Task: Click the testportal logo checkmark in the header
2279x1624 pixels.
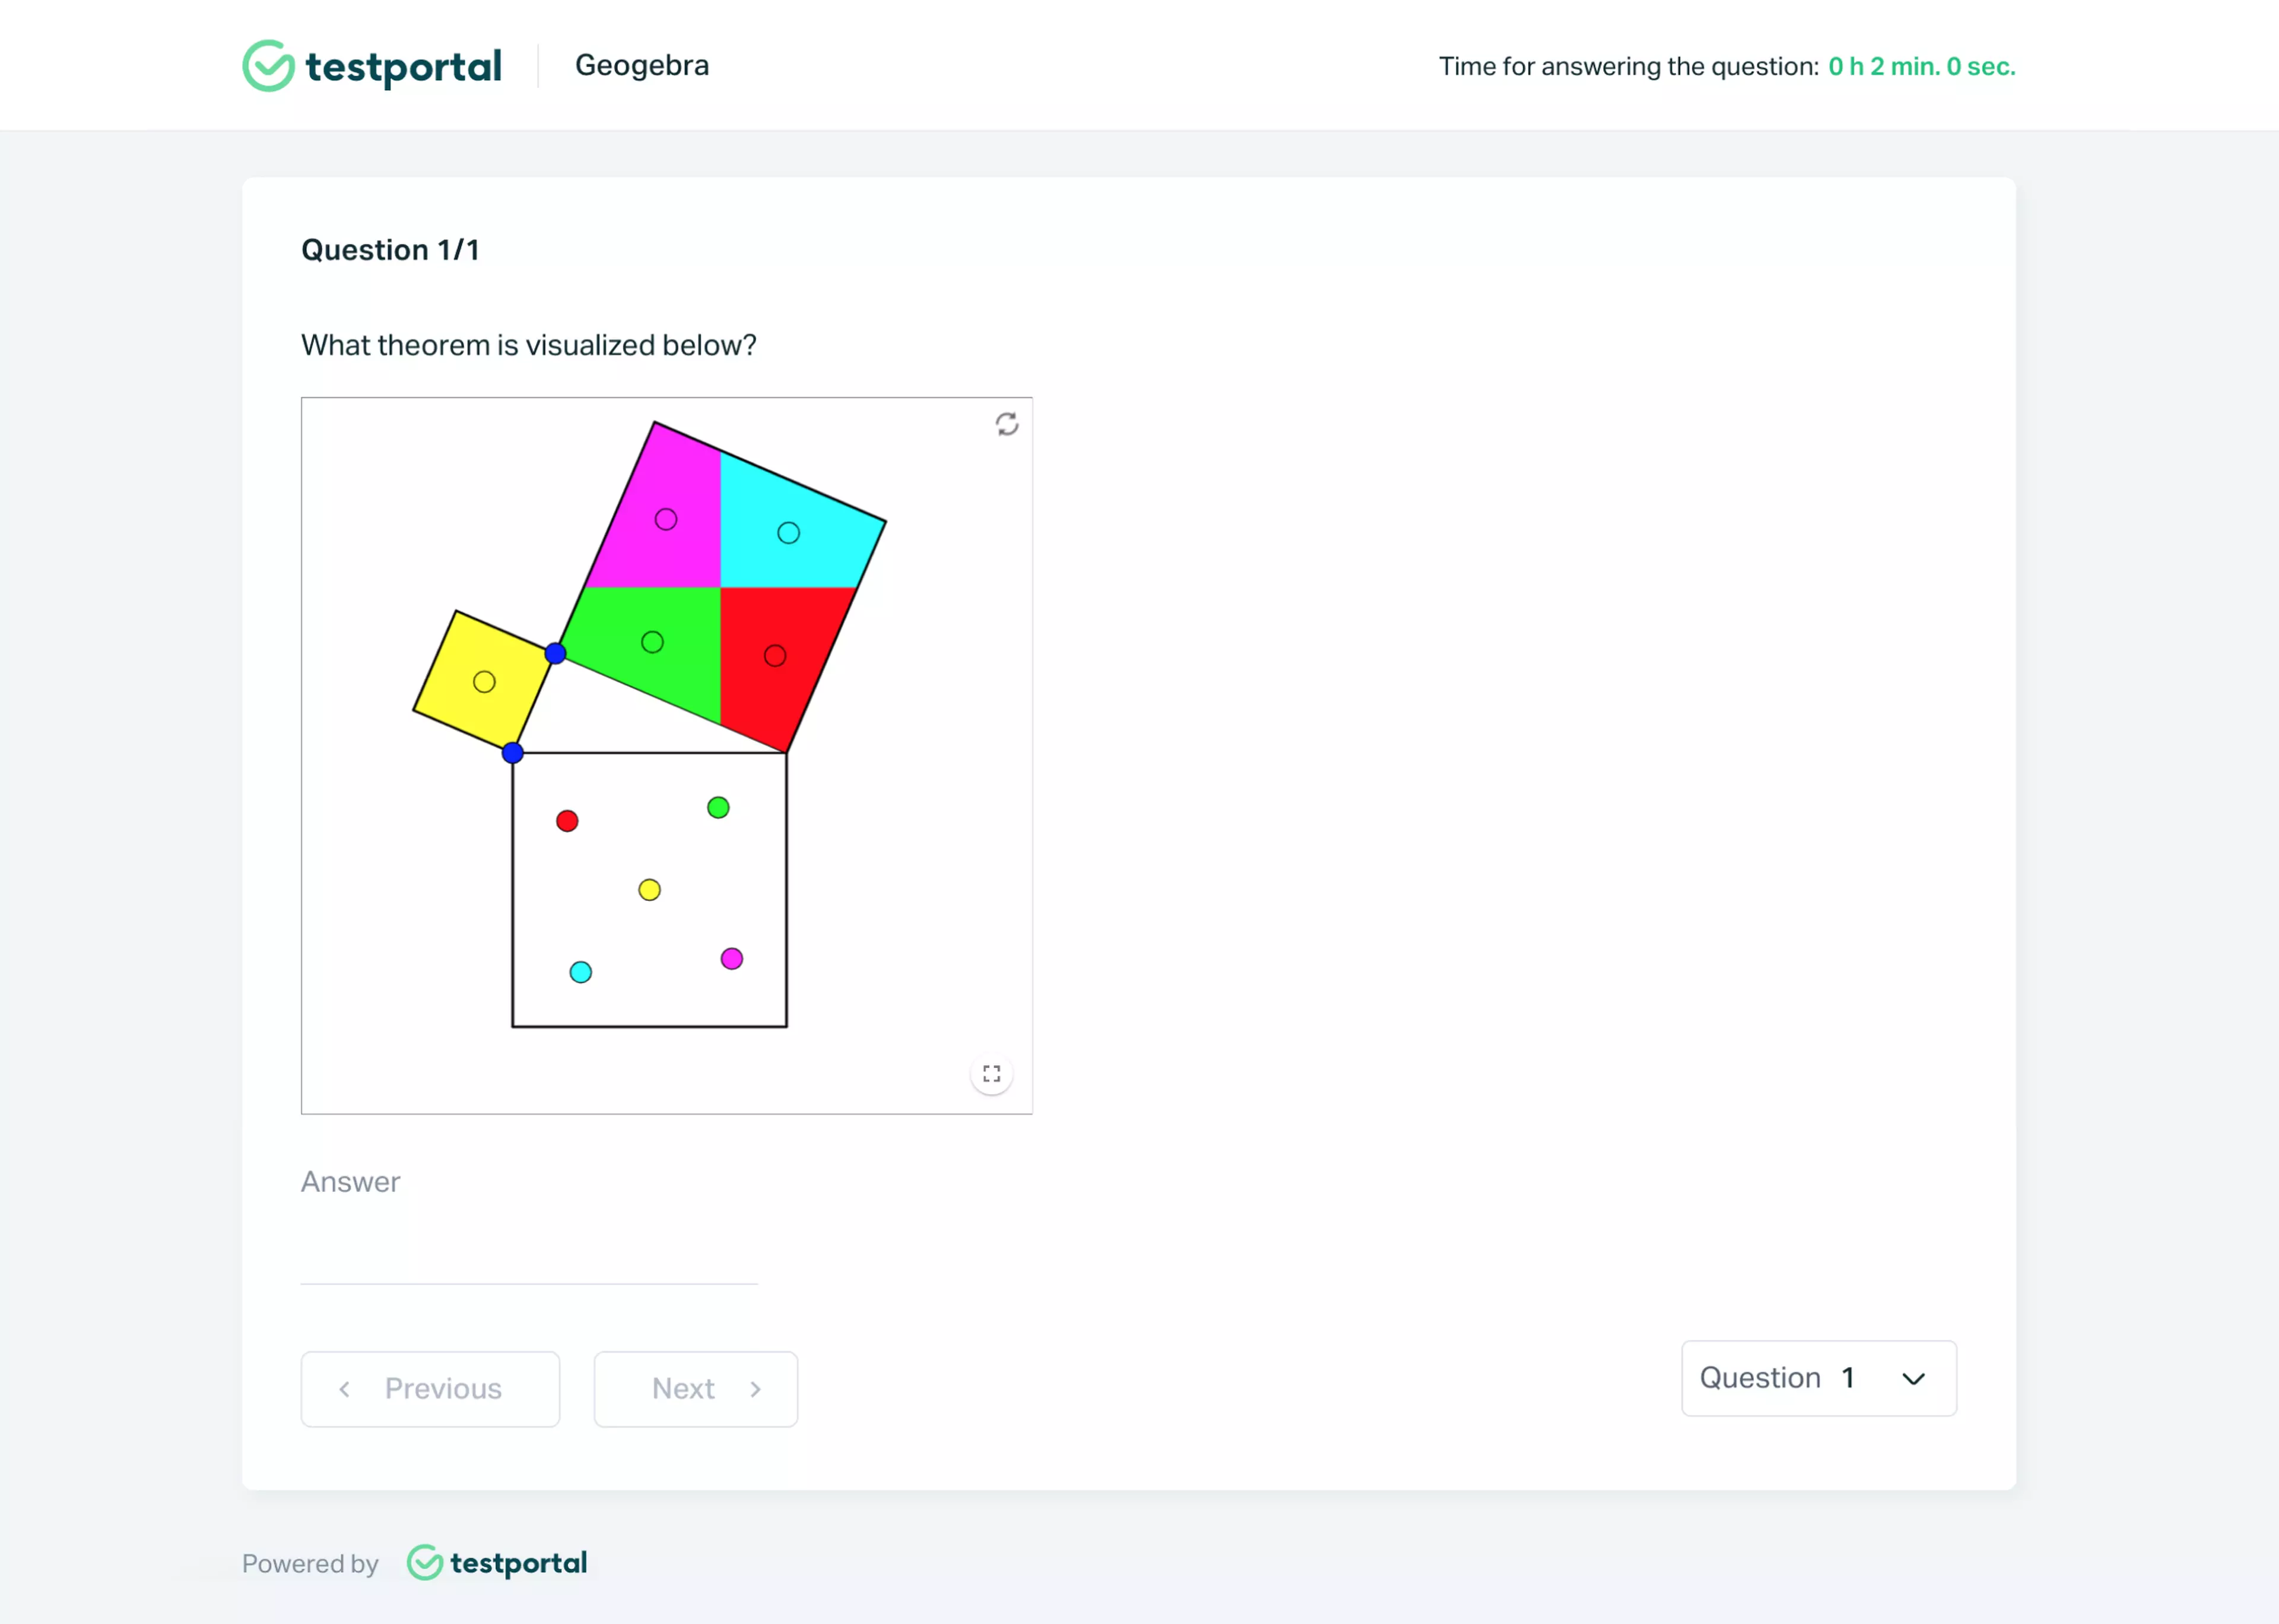Action: coord(268,65)
